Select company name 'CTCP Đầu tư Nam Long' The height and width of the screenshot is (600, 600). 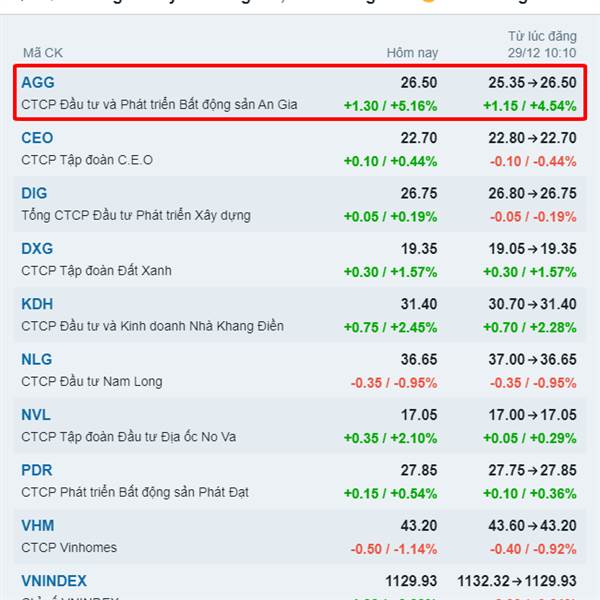92,382
